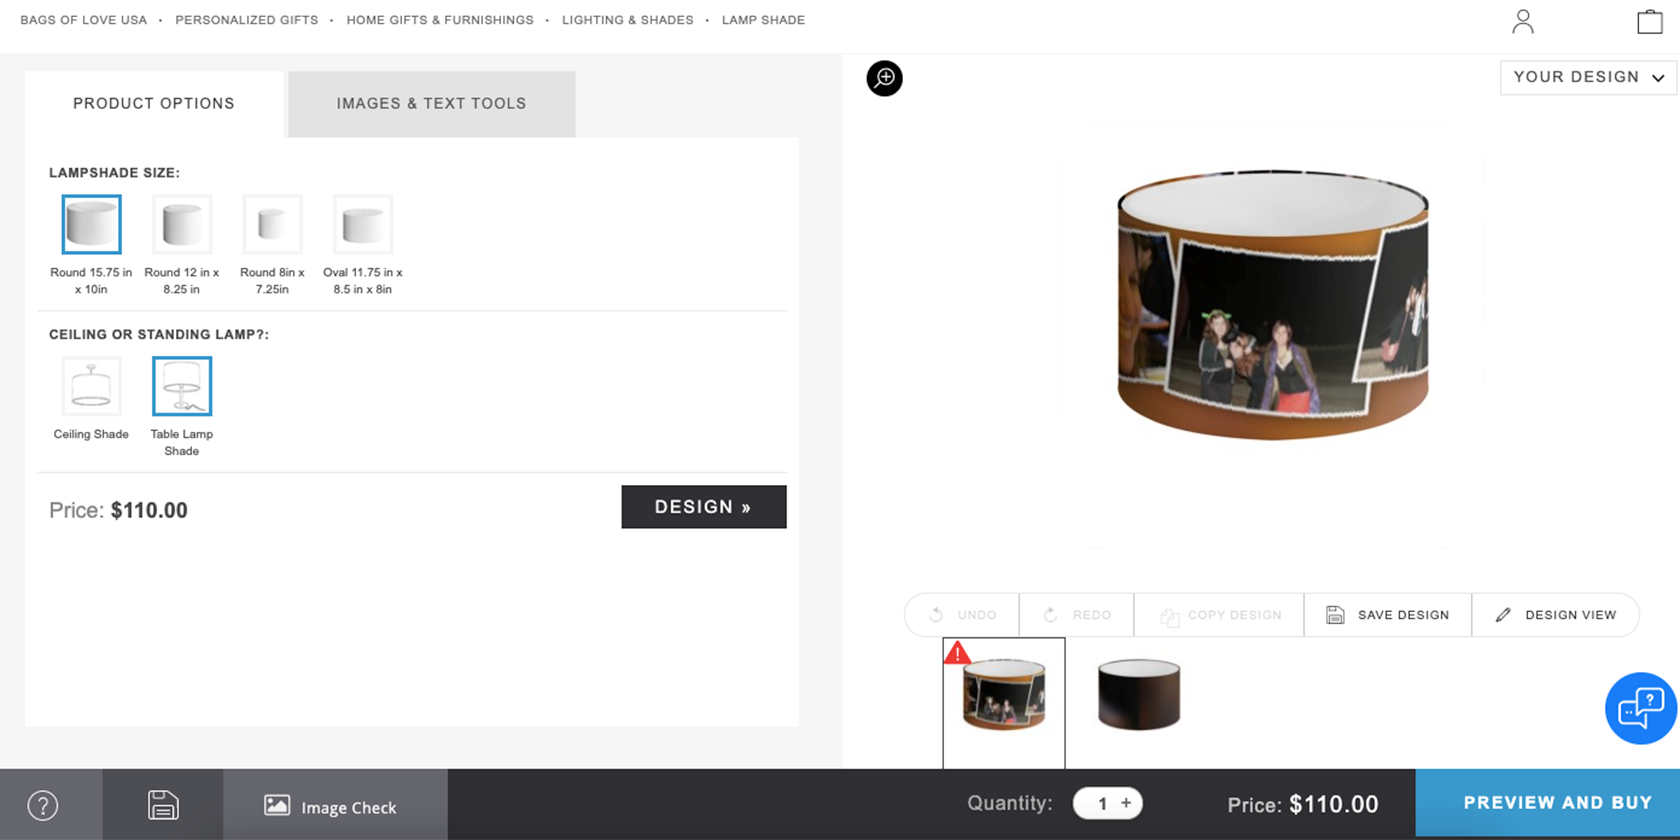The width and height of the screenshot is (1680, 840).
Task: Click the help question mark icon
Action: (x=43, y=805)
